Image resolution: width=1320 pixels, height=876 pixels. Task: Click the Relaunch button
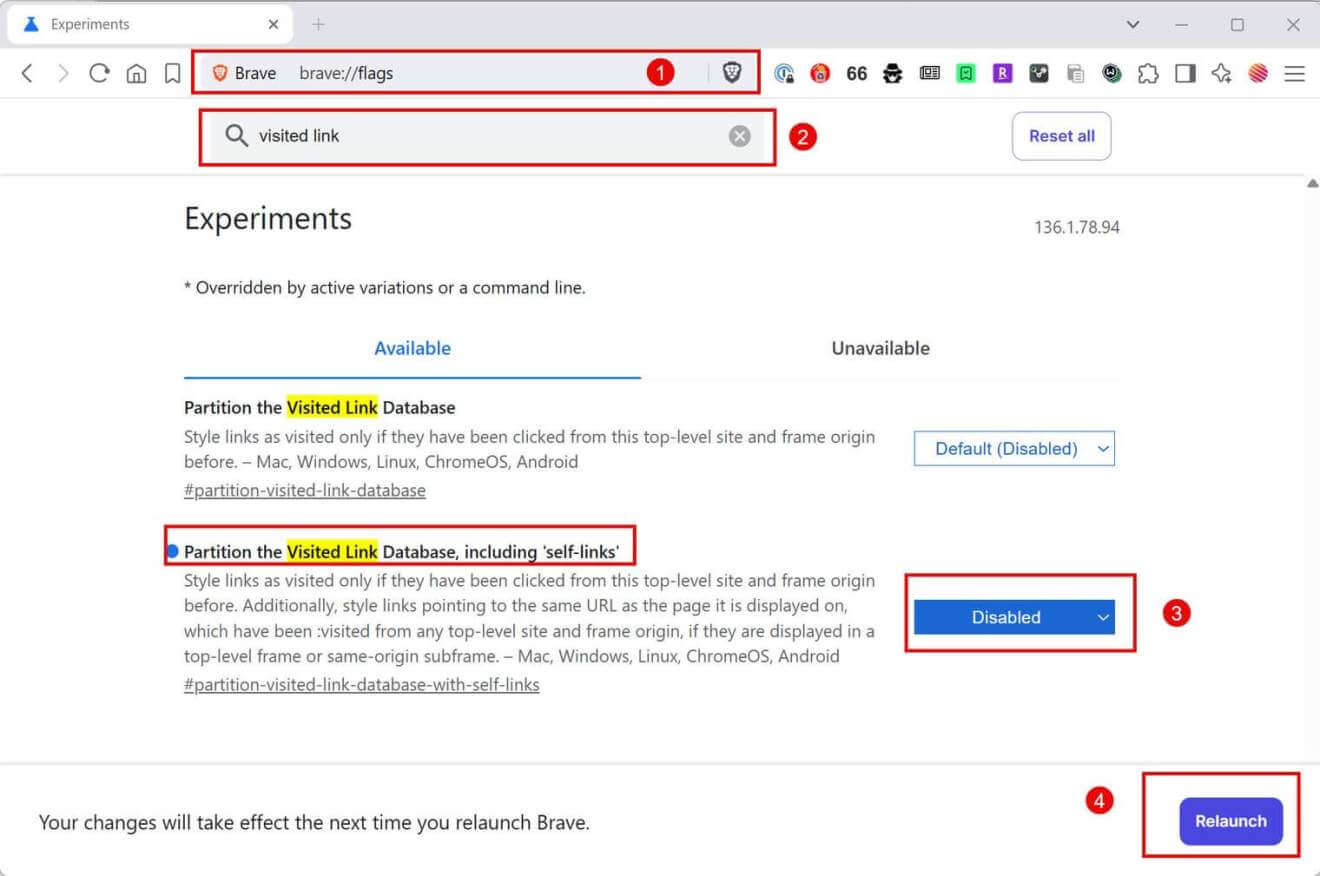[x=1231, y=821]
